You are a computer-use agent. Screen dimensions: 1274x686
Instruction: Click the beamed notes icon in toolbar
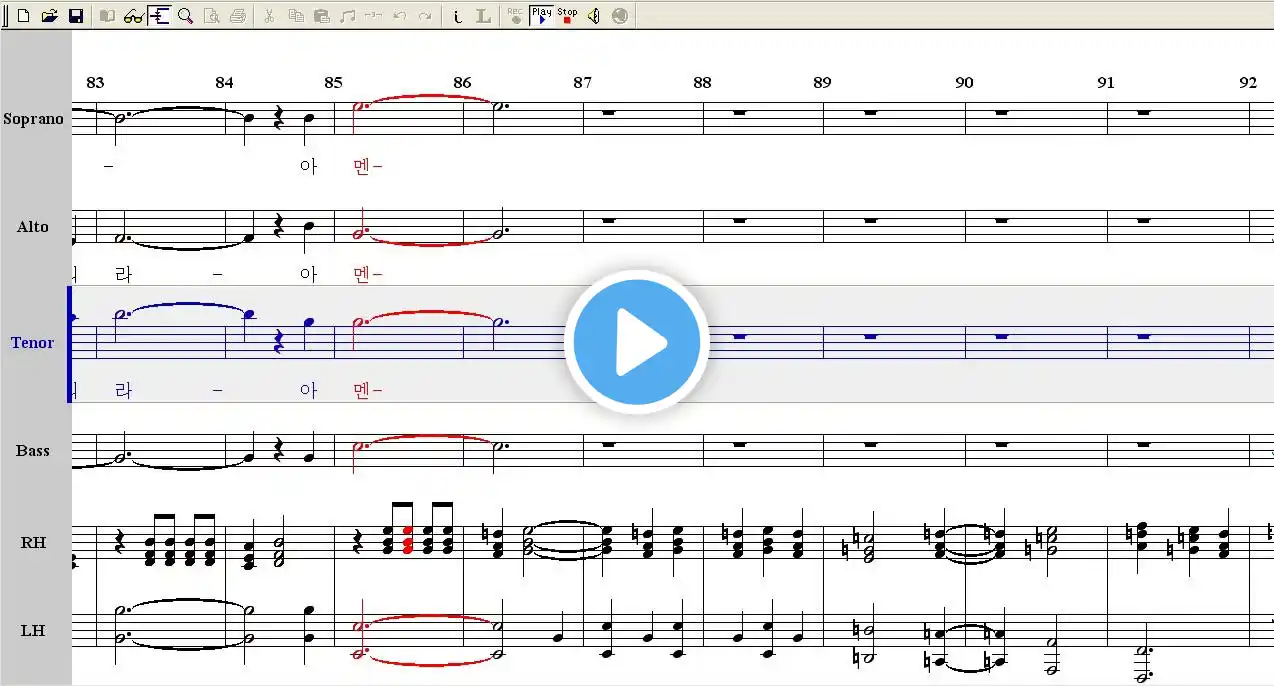(347, 16)
